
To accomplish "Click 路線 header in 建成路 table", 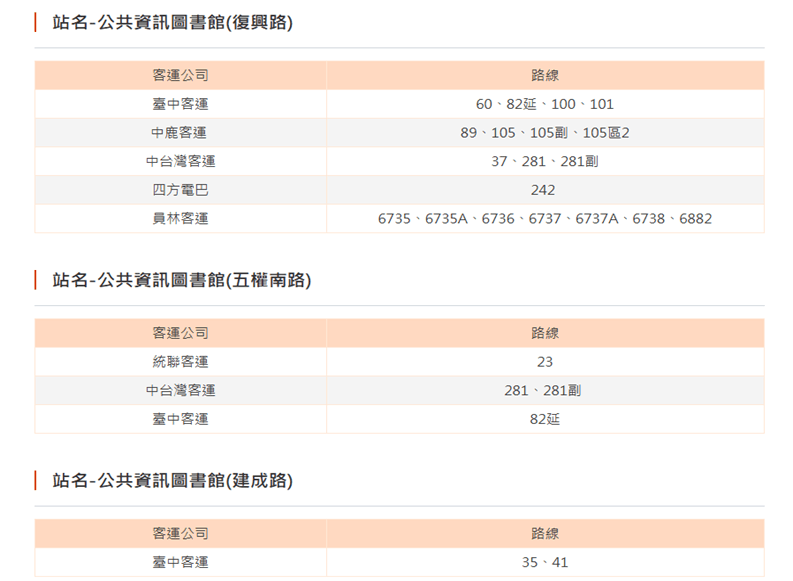I will pos(545,533).
